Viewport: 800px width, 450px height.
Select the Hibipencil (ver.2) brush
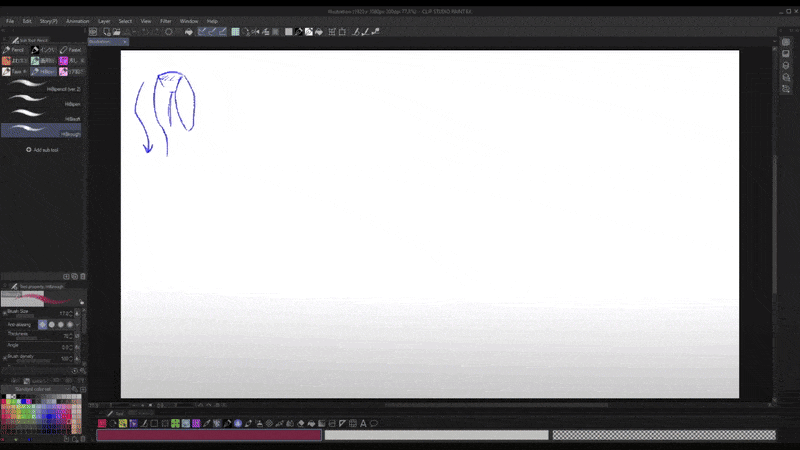41,85
